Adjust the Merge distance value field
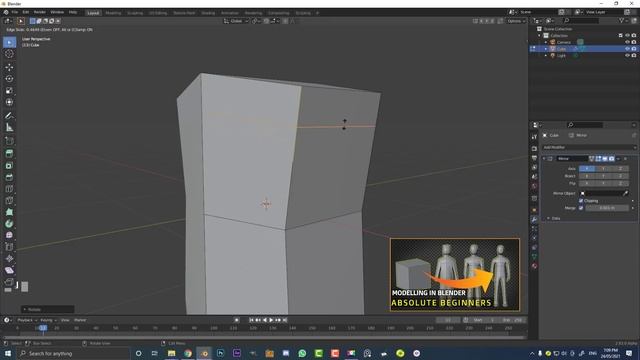640x360 pixels. coord(607,208)
